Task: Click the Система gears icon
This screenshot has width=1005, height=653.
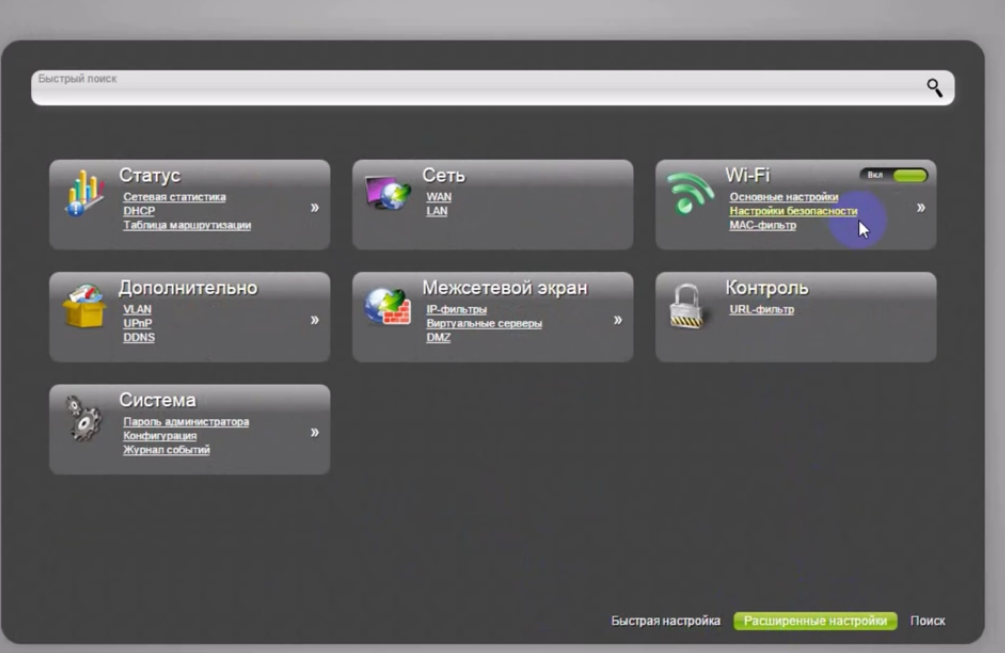Action: (84, 418)
